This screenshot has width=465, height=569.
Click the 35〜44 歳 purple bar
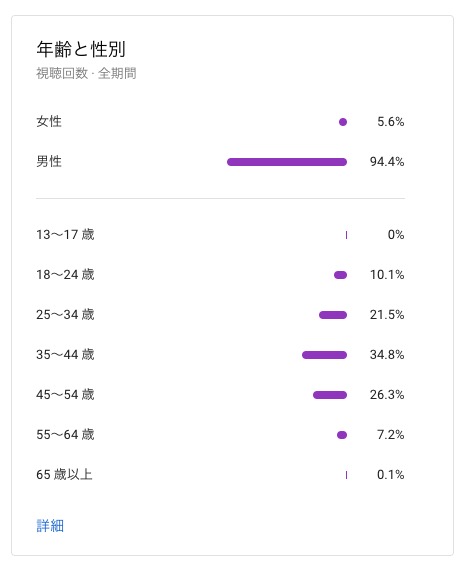(325, 355)
